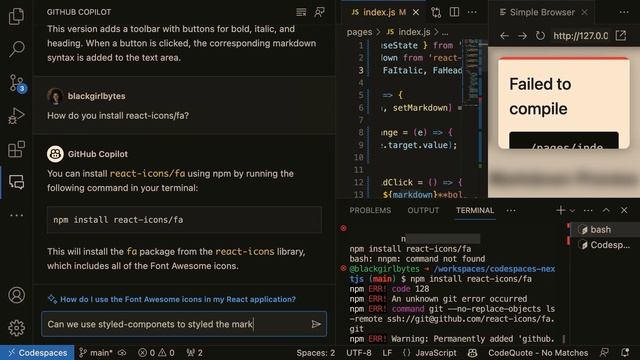The height and width of the screenshot is (360, 640).
Task: Open Simple Browser more actions menu
Action: 624,12
